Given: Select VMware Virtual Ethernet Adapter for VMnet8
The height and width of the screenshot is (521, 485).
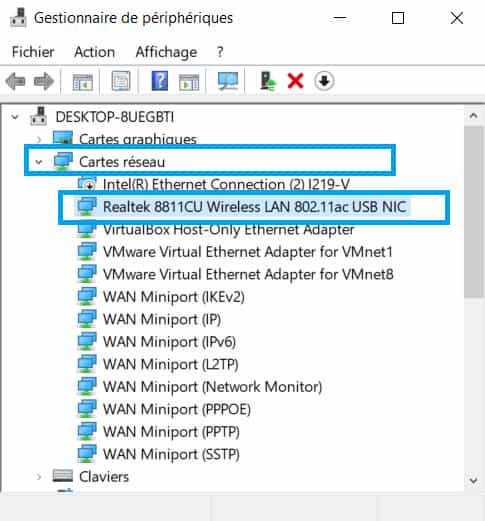Looking at the screenshot, I should [x=248, y=274].
